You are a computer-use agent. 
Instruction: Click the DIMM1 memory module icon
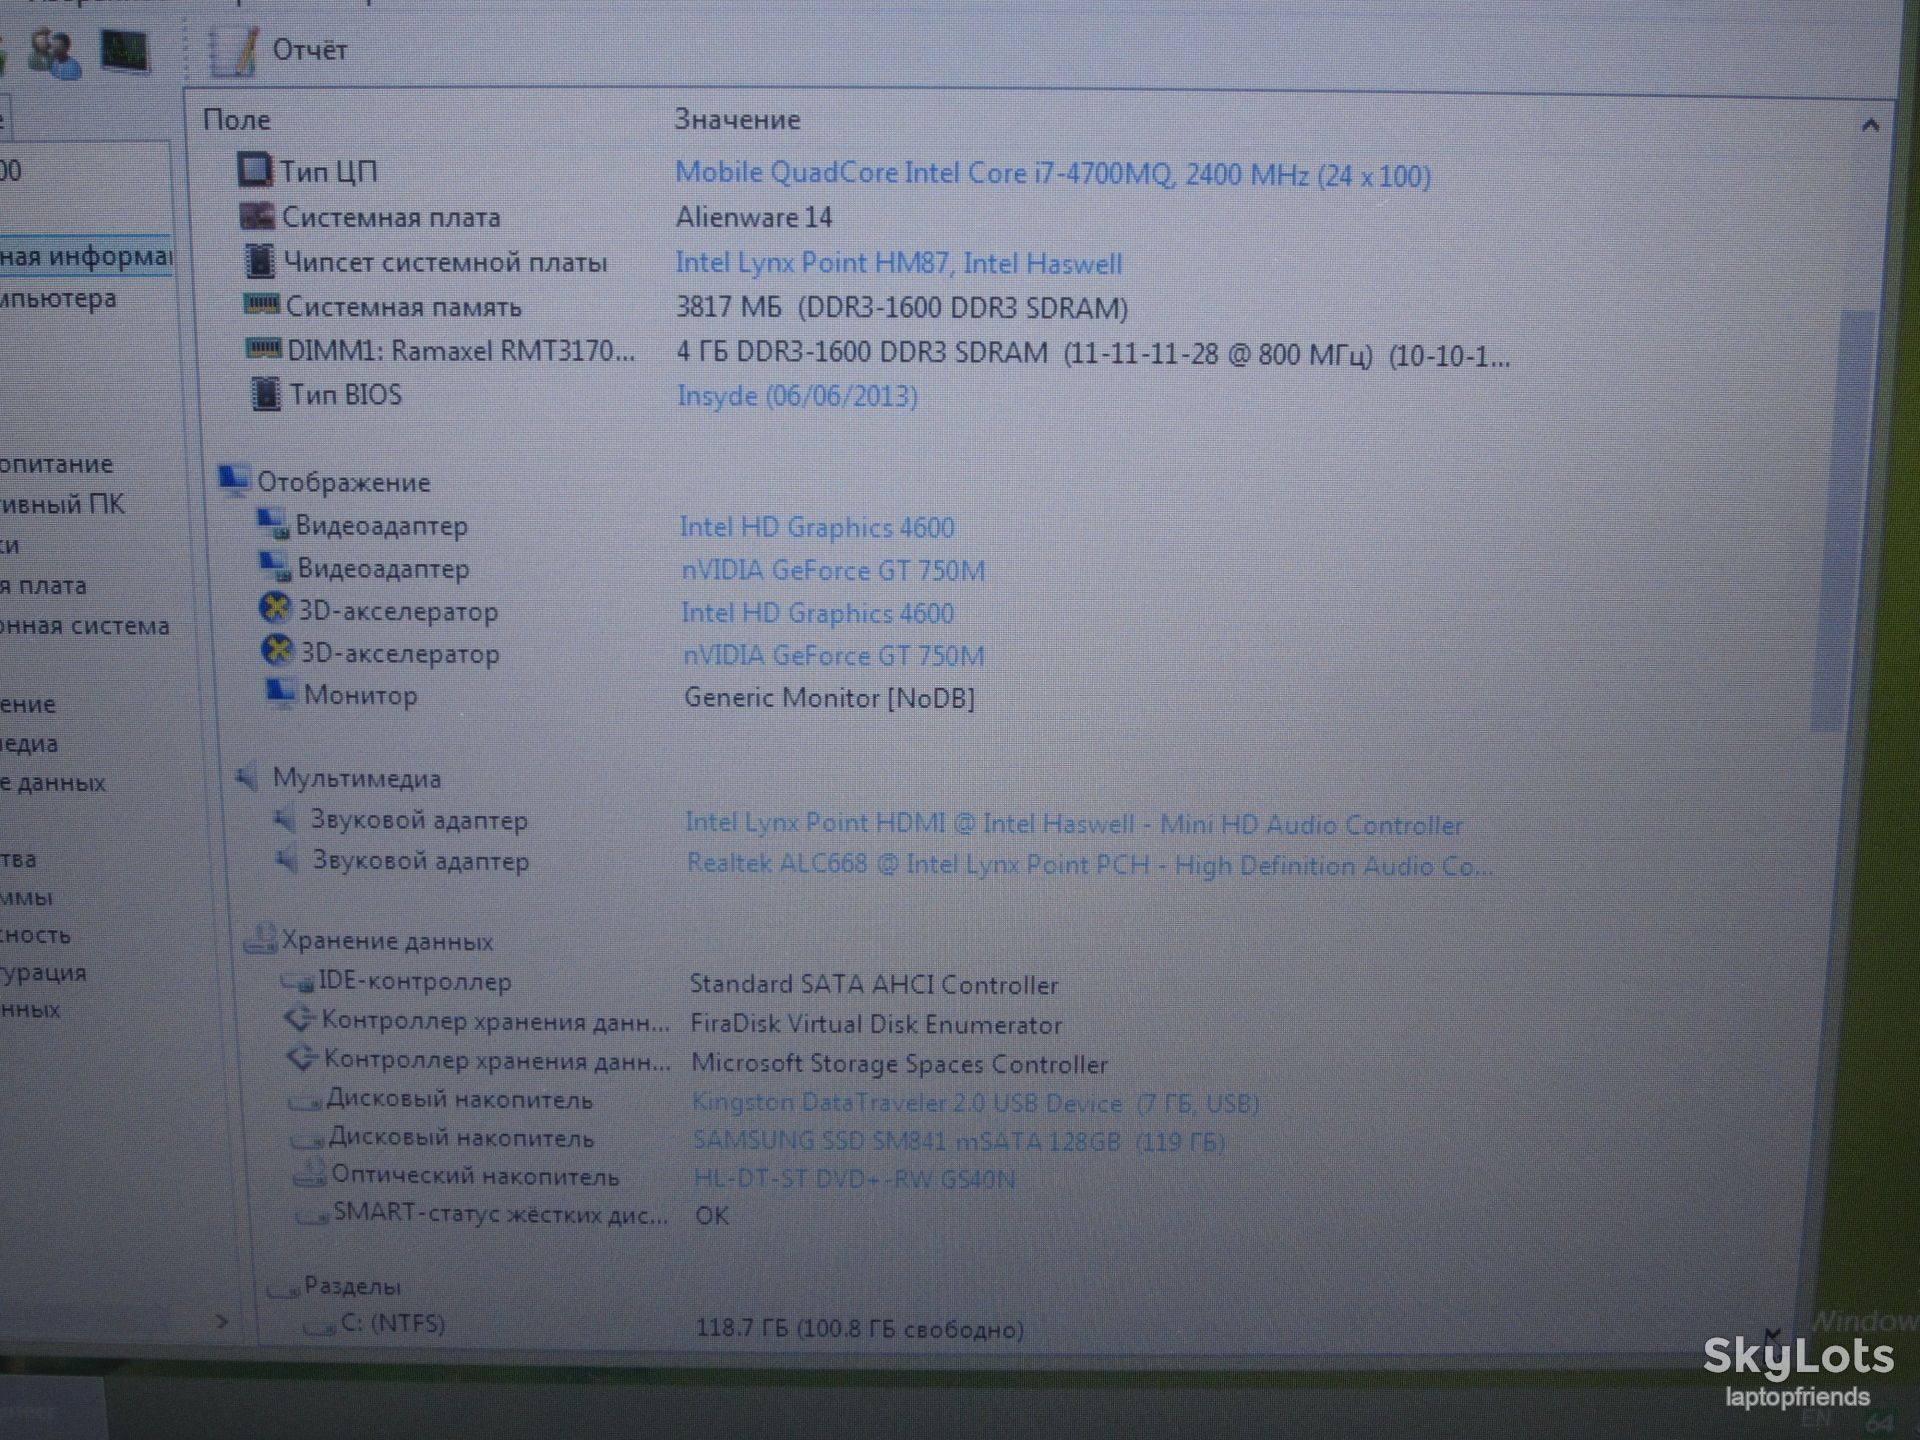[264, 349]
